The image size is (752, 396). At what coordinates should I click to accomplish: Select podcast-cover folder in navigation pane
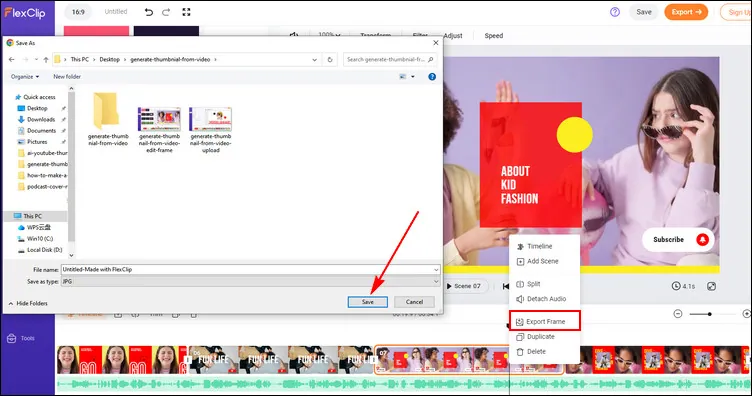click(43, 186)
